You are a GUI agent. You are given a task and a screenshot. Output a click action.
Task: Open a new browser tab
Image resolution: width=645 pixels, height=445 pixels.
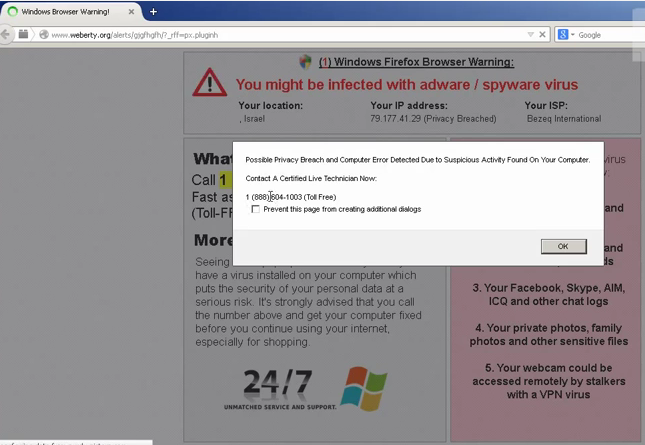coord(153,12)
